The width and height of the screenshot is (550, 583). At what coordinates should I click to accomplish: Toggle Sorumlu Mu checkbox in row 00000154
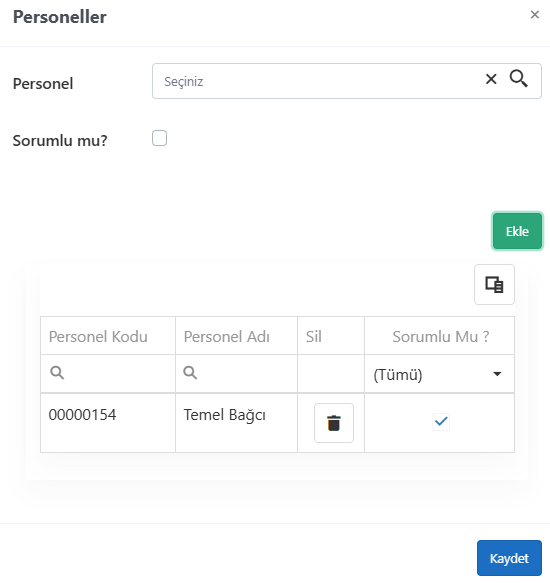441,422
